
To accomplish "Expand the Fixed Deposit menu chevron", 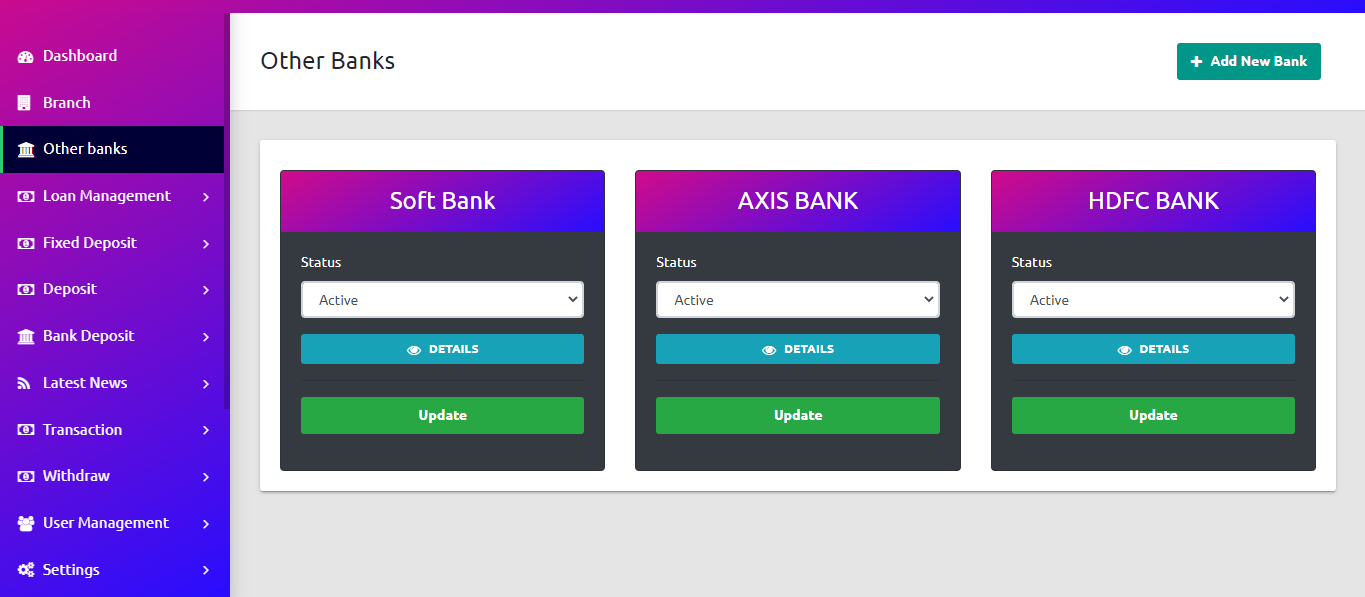I will (x=206, y=244).
